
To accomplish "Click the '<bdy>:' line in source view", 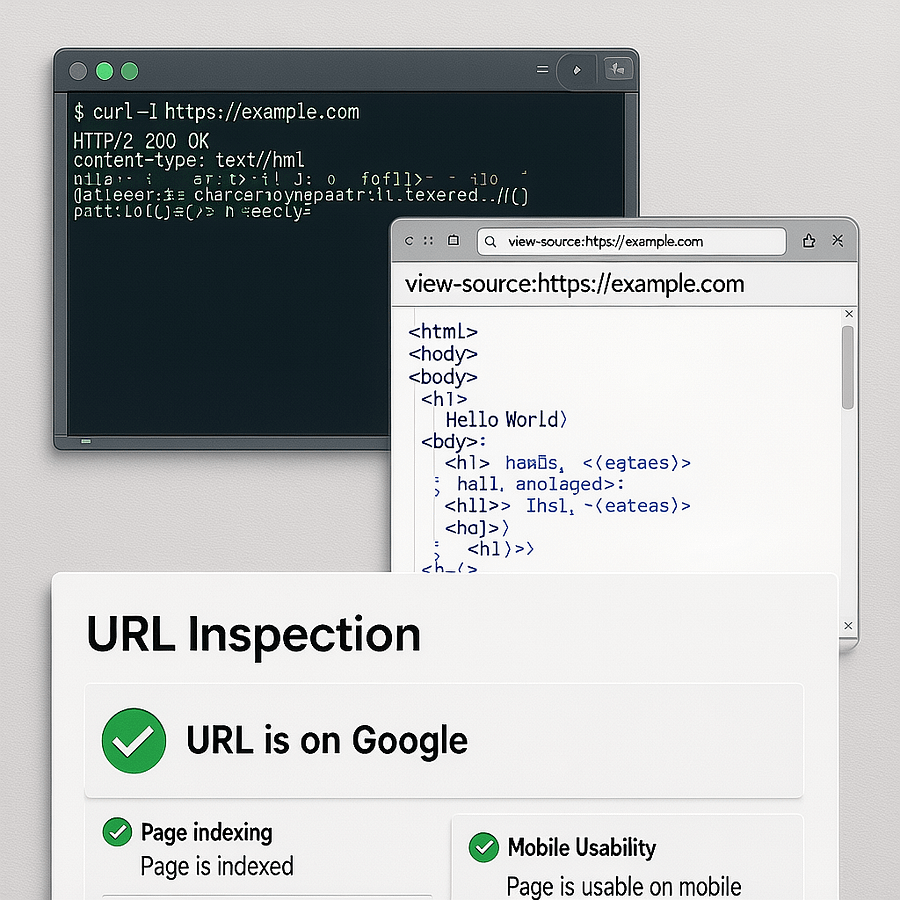I will [453, 441].
